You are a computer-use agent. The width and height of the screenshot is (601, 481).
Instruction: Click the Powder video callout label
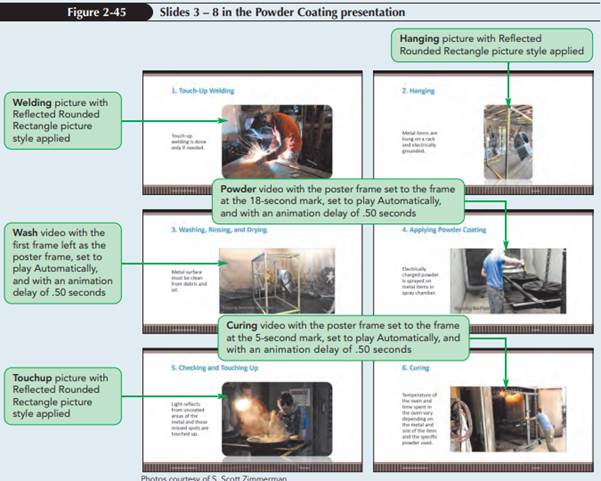[338, 201]
